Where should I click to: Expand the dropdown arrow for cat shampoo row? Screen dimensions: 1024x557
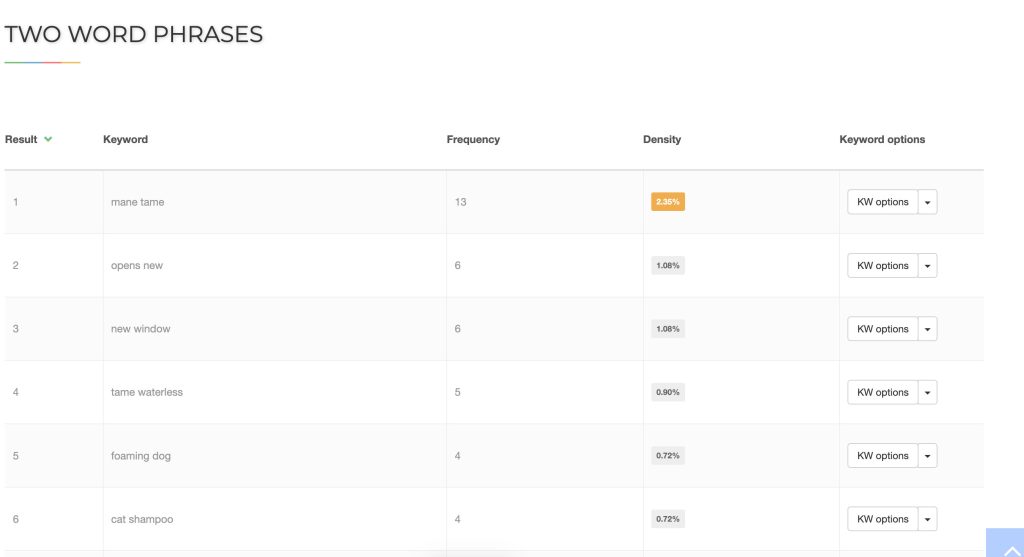coord(928,520)
